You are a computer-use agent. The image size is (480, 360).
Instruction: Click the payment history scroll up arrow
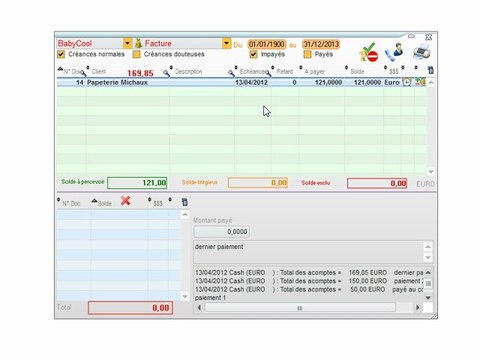[x=428, y=273]
